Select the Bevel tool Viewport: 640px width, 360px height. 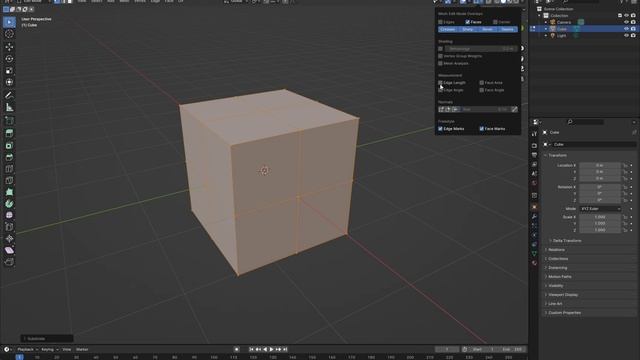coord(9,157)
